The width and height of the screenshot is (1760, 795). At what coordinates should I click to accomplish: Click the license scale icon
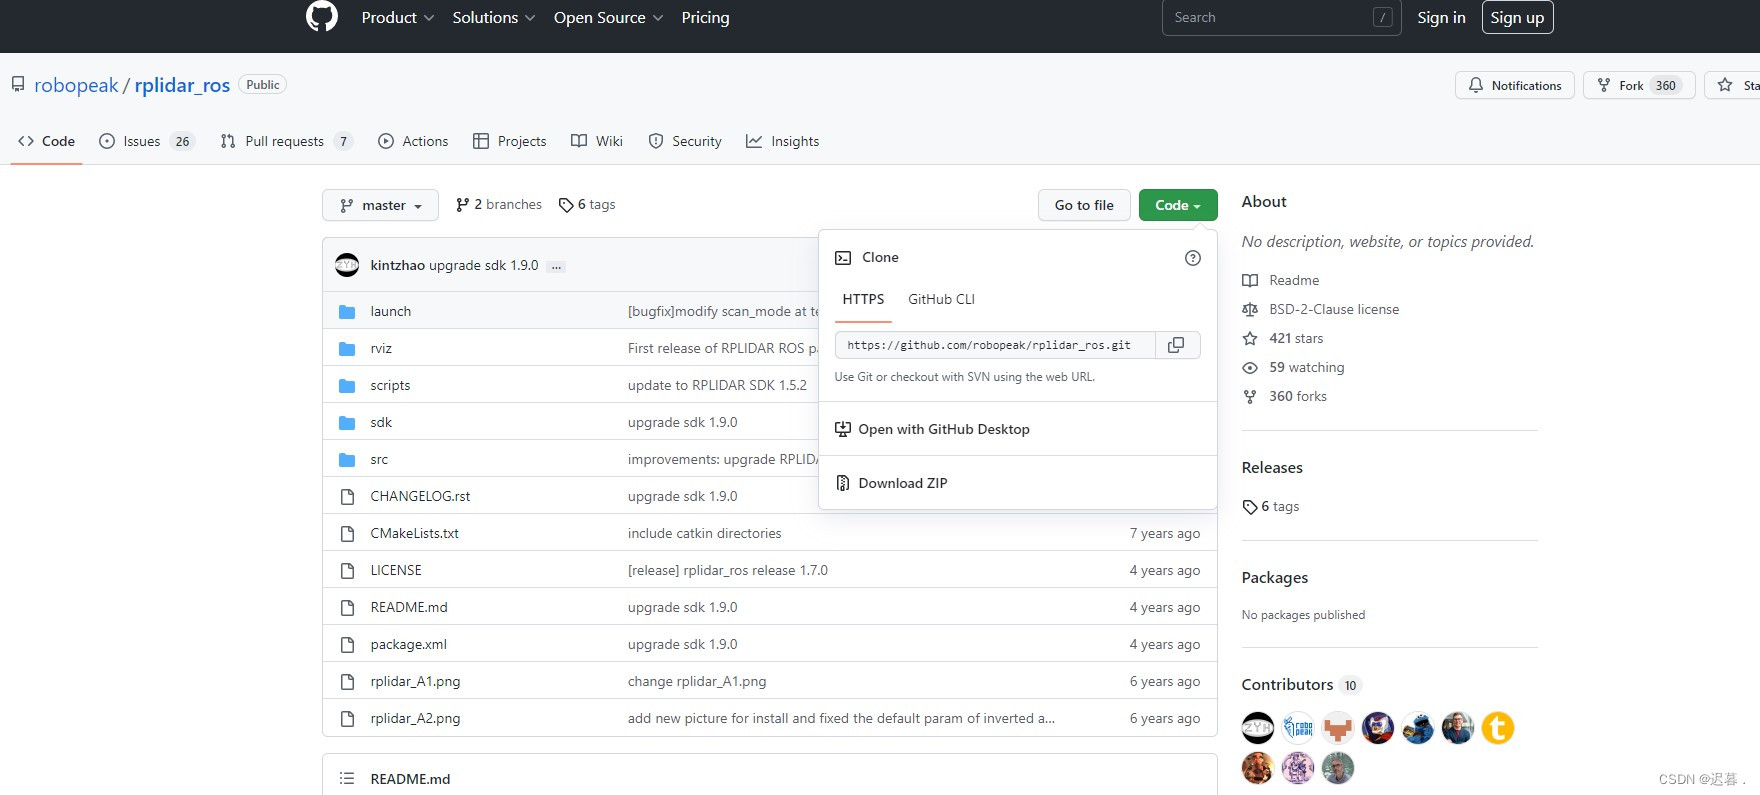1250,310
